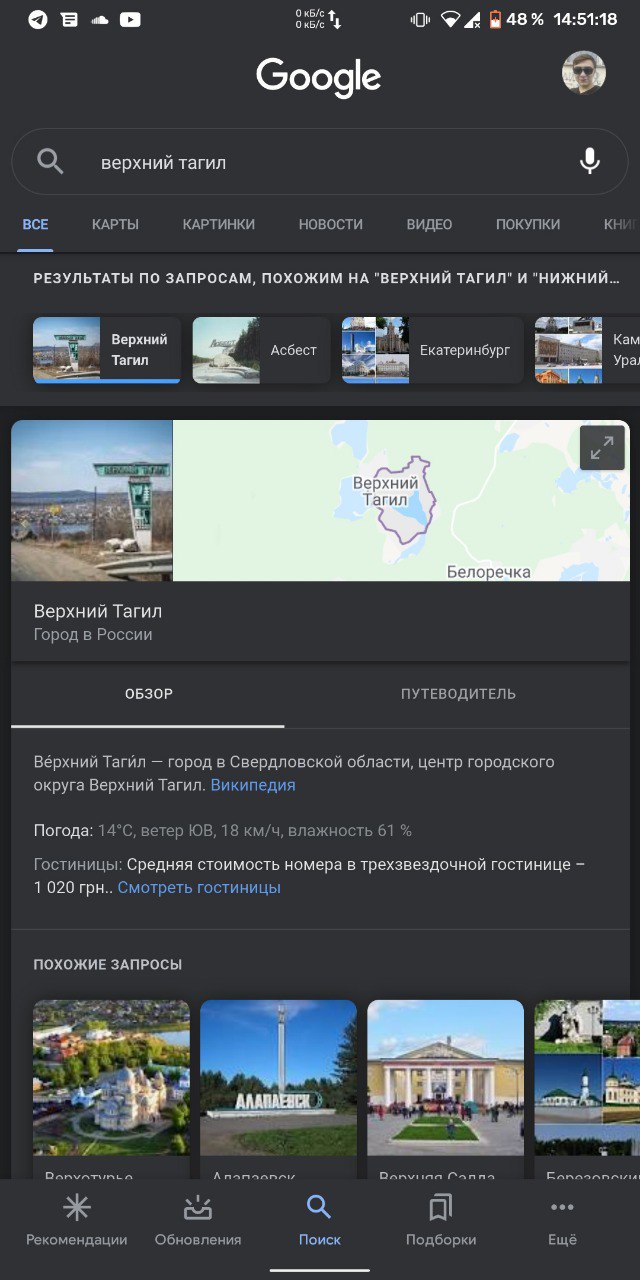Screen dimensions: 640x1280
Task: Tap the SoundCloud notification icon
Action: click(x=99, y=19)
